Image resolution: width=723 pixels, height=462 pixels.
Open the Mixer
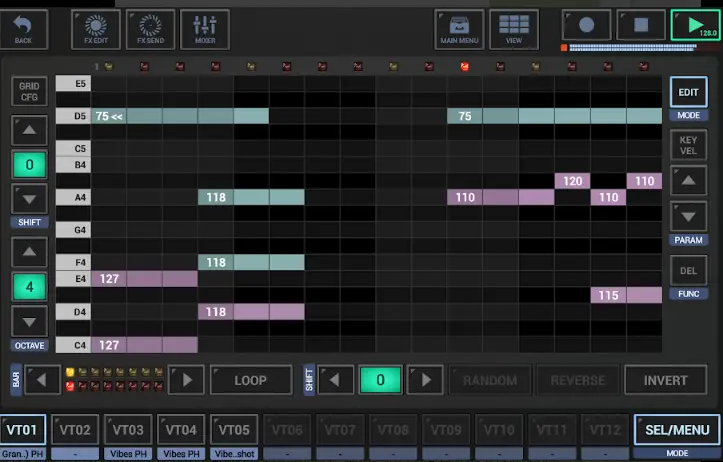205,29
